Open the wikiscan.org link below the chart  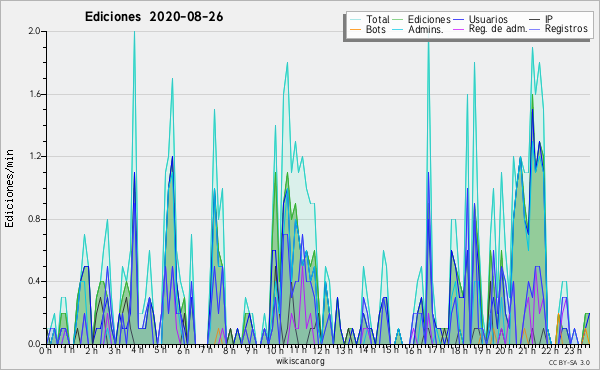[300, 361]
